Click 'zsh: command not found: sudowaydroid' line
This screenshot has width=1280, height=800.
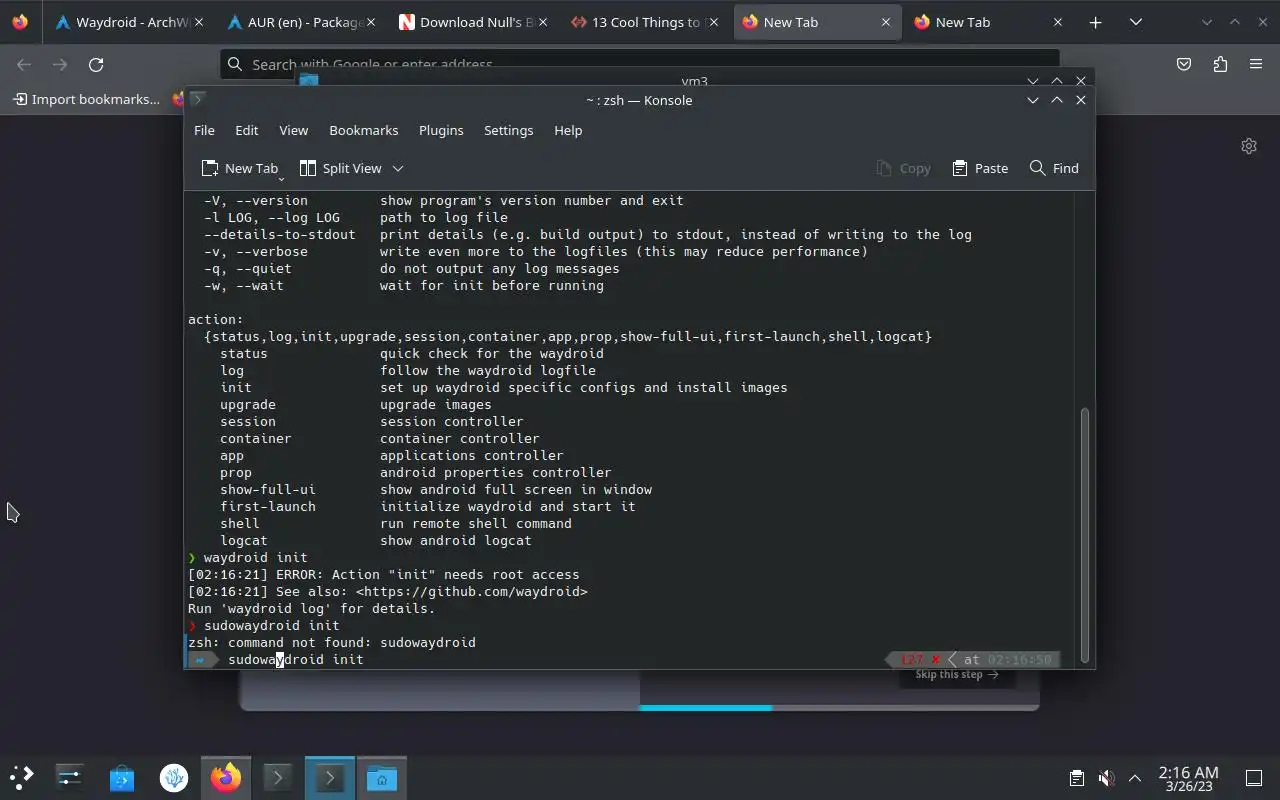(x=332, y=642)
